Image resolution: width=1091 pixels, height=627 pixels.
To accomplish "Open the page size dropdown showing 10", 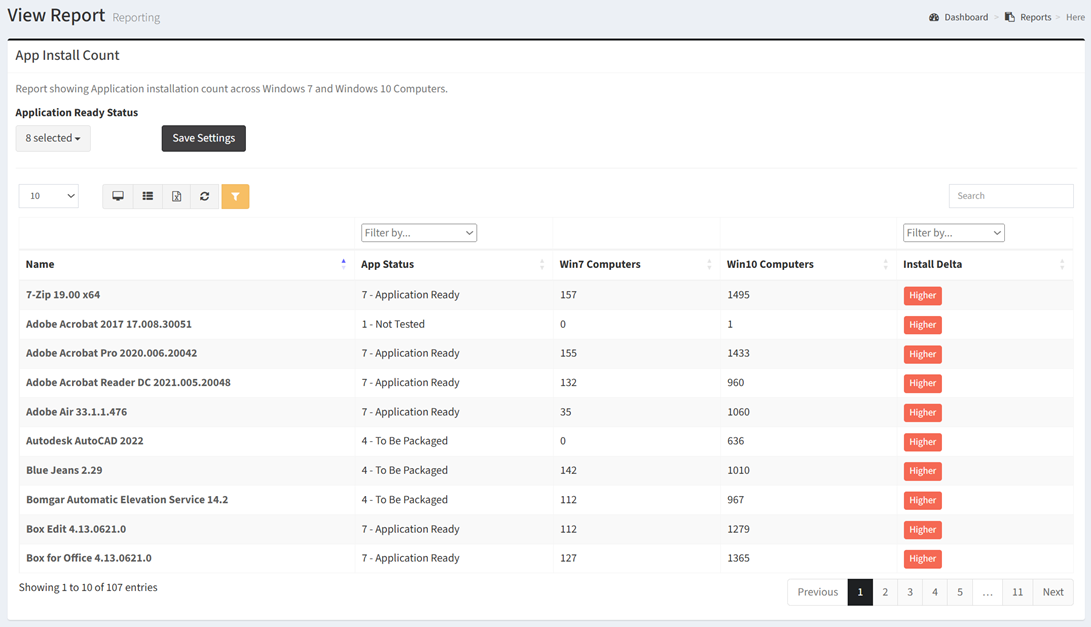I will click(x=48, y=196).
